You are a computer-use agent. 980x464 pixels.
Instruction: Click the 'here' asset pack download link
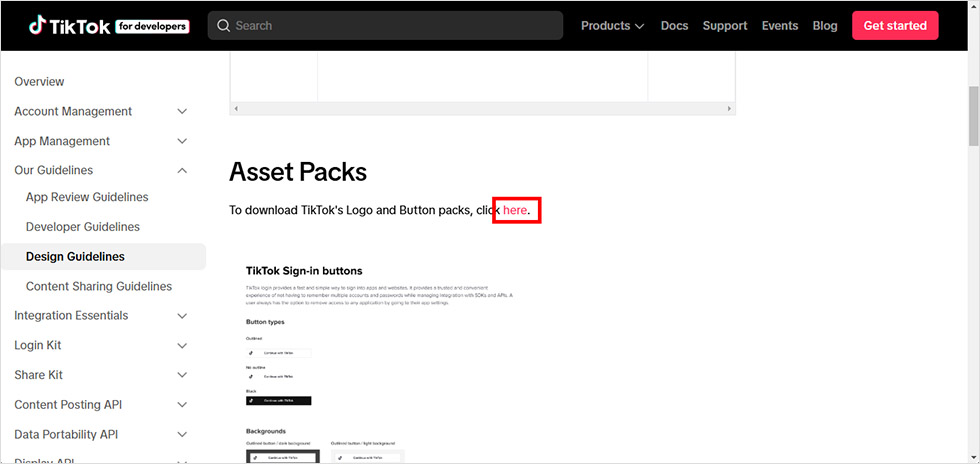point(515,210)
